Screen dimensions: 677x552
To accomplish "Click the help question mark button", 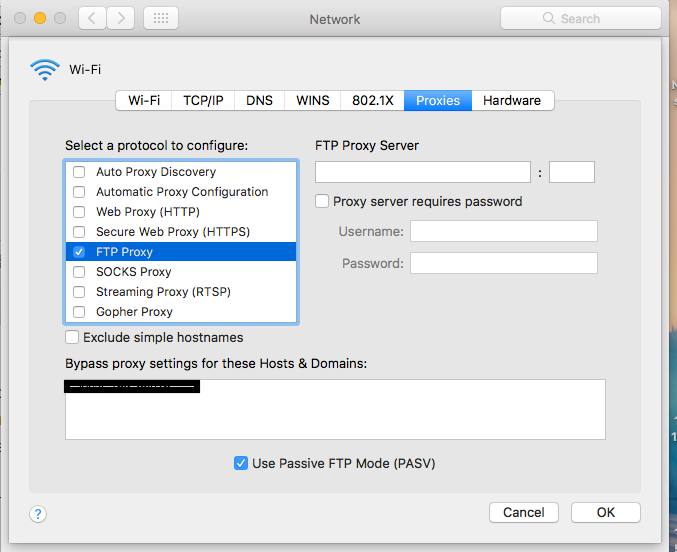I will click(x=38, y=514).
